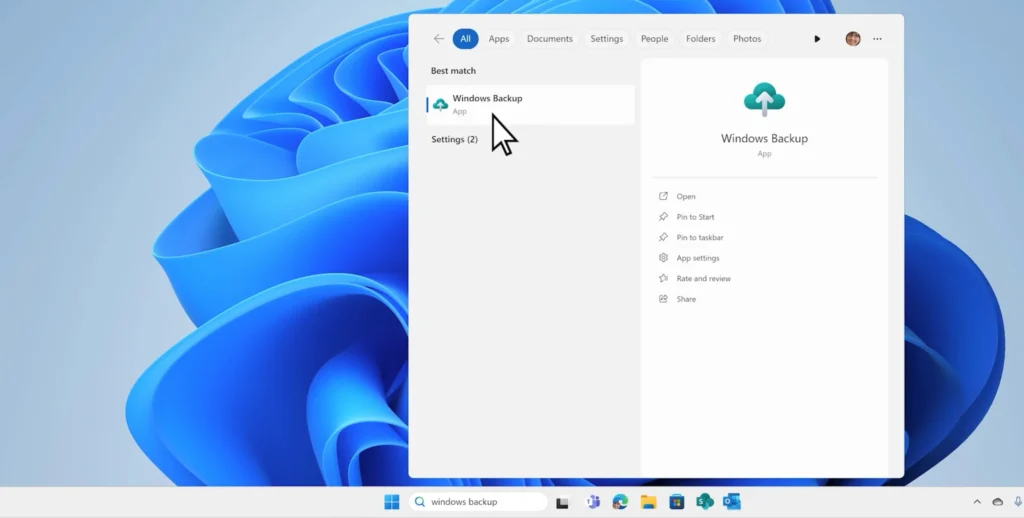This screenshot has width=1024, height=518.
Task: Open the Windows Start button
Action: [392, 502]
